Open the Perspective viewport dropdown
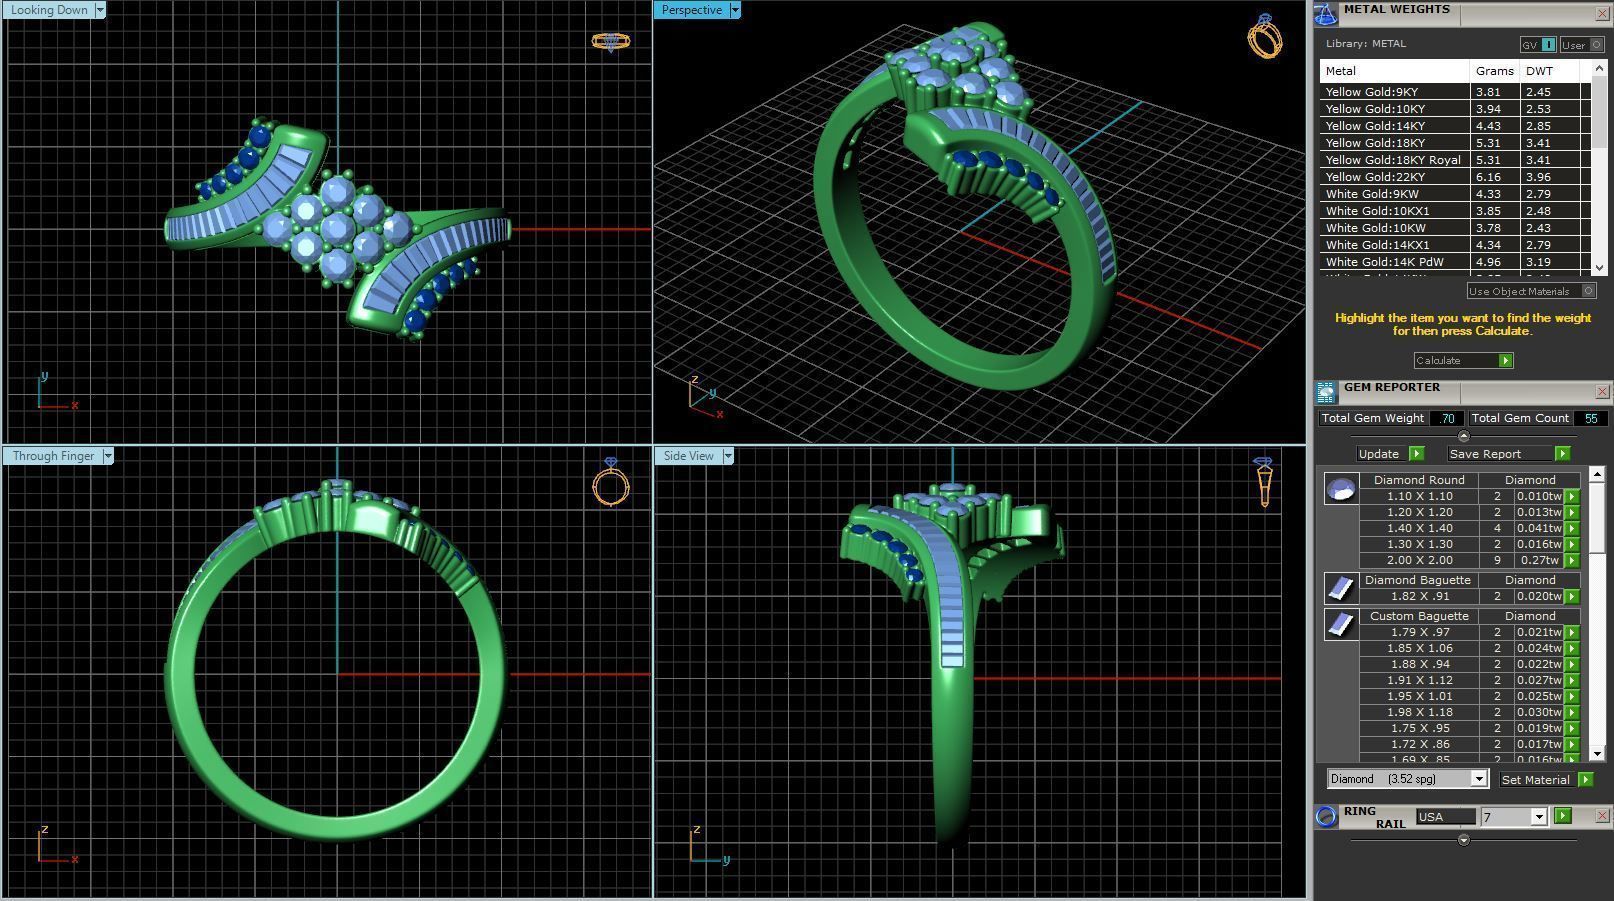 [735, 10]
